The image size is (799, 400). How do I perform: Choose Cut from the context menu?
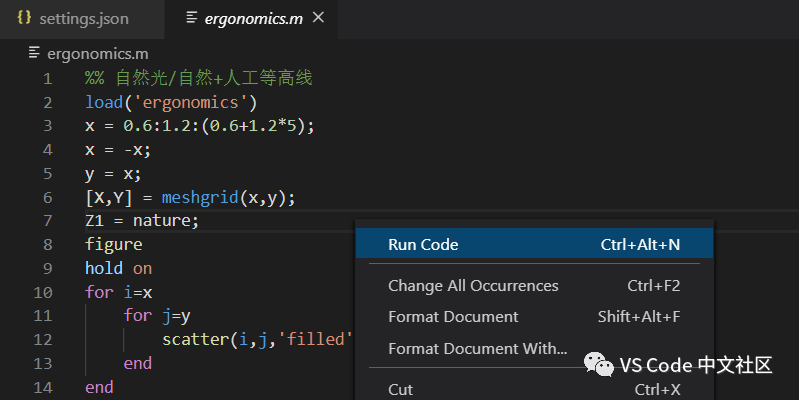[534, 389]
